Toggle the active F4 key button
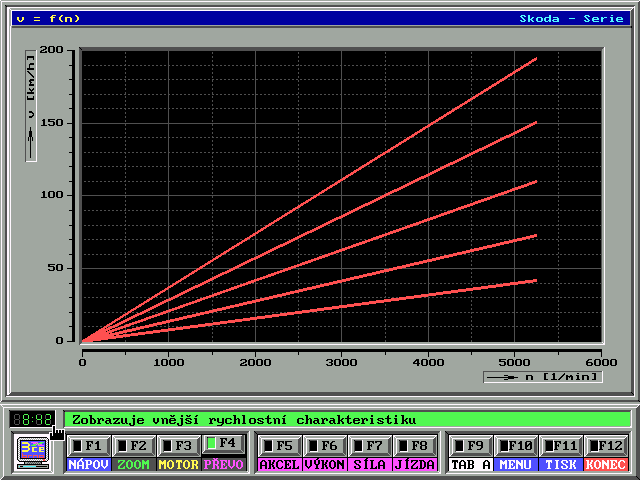 pos(223,444)
